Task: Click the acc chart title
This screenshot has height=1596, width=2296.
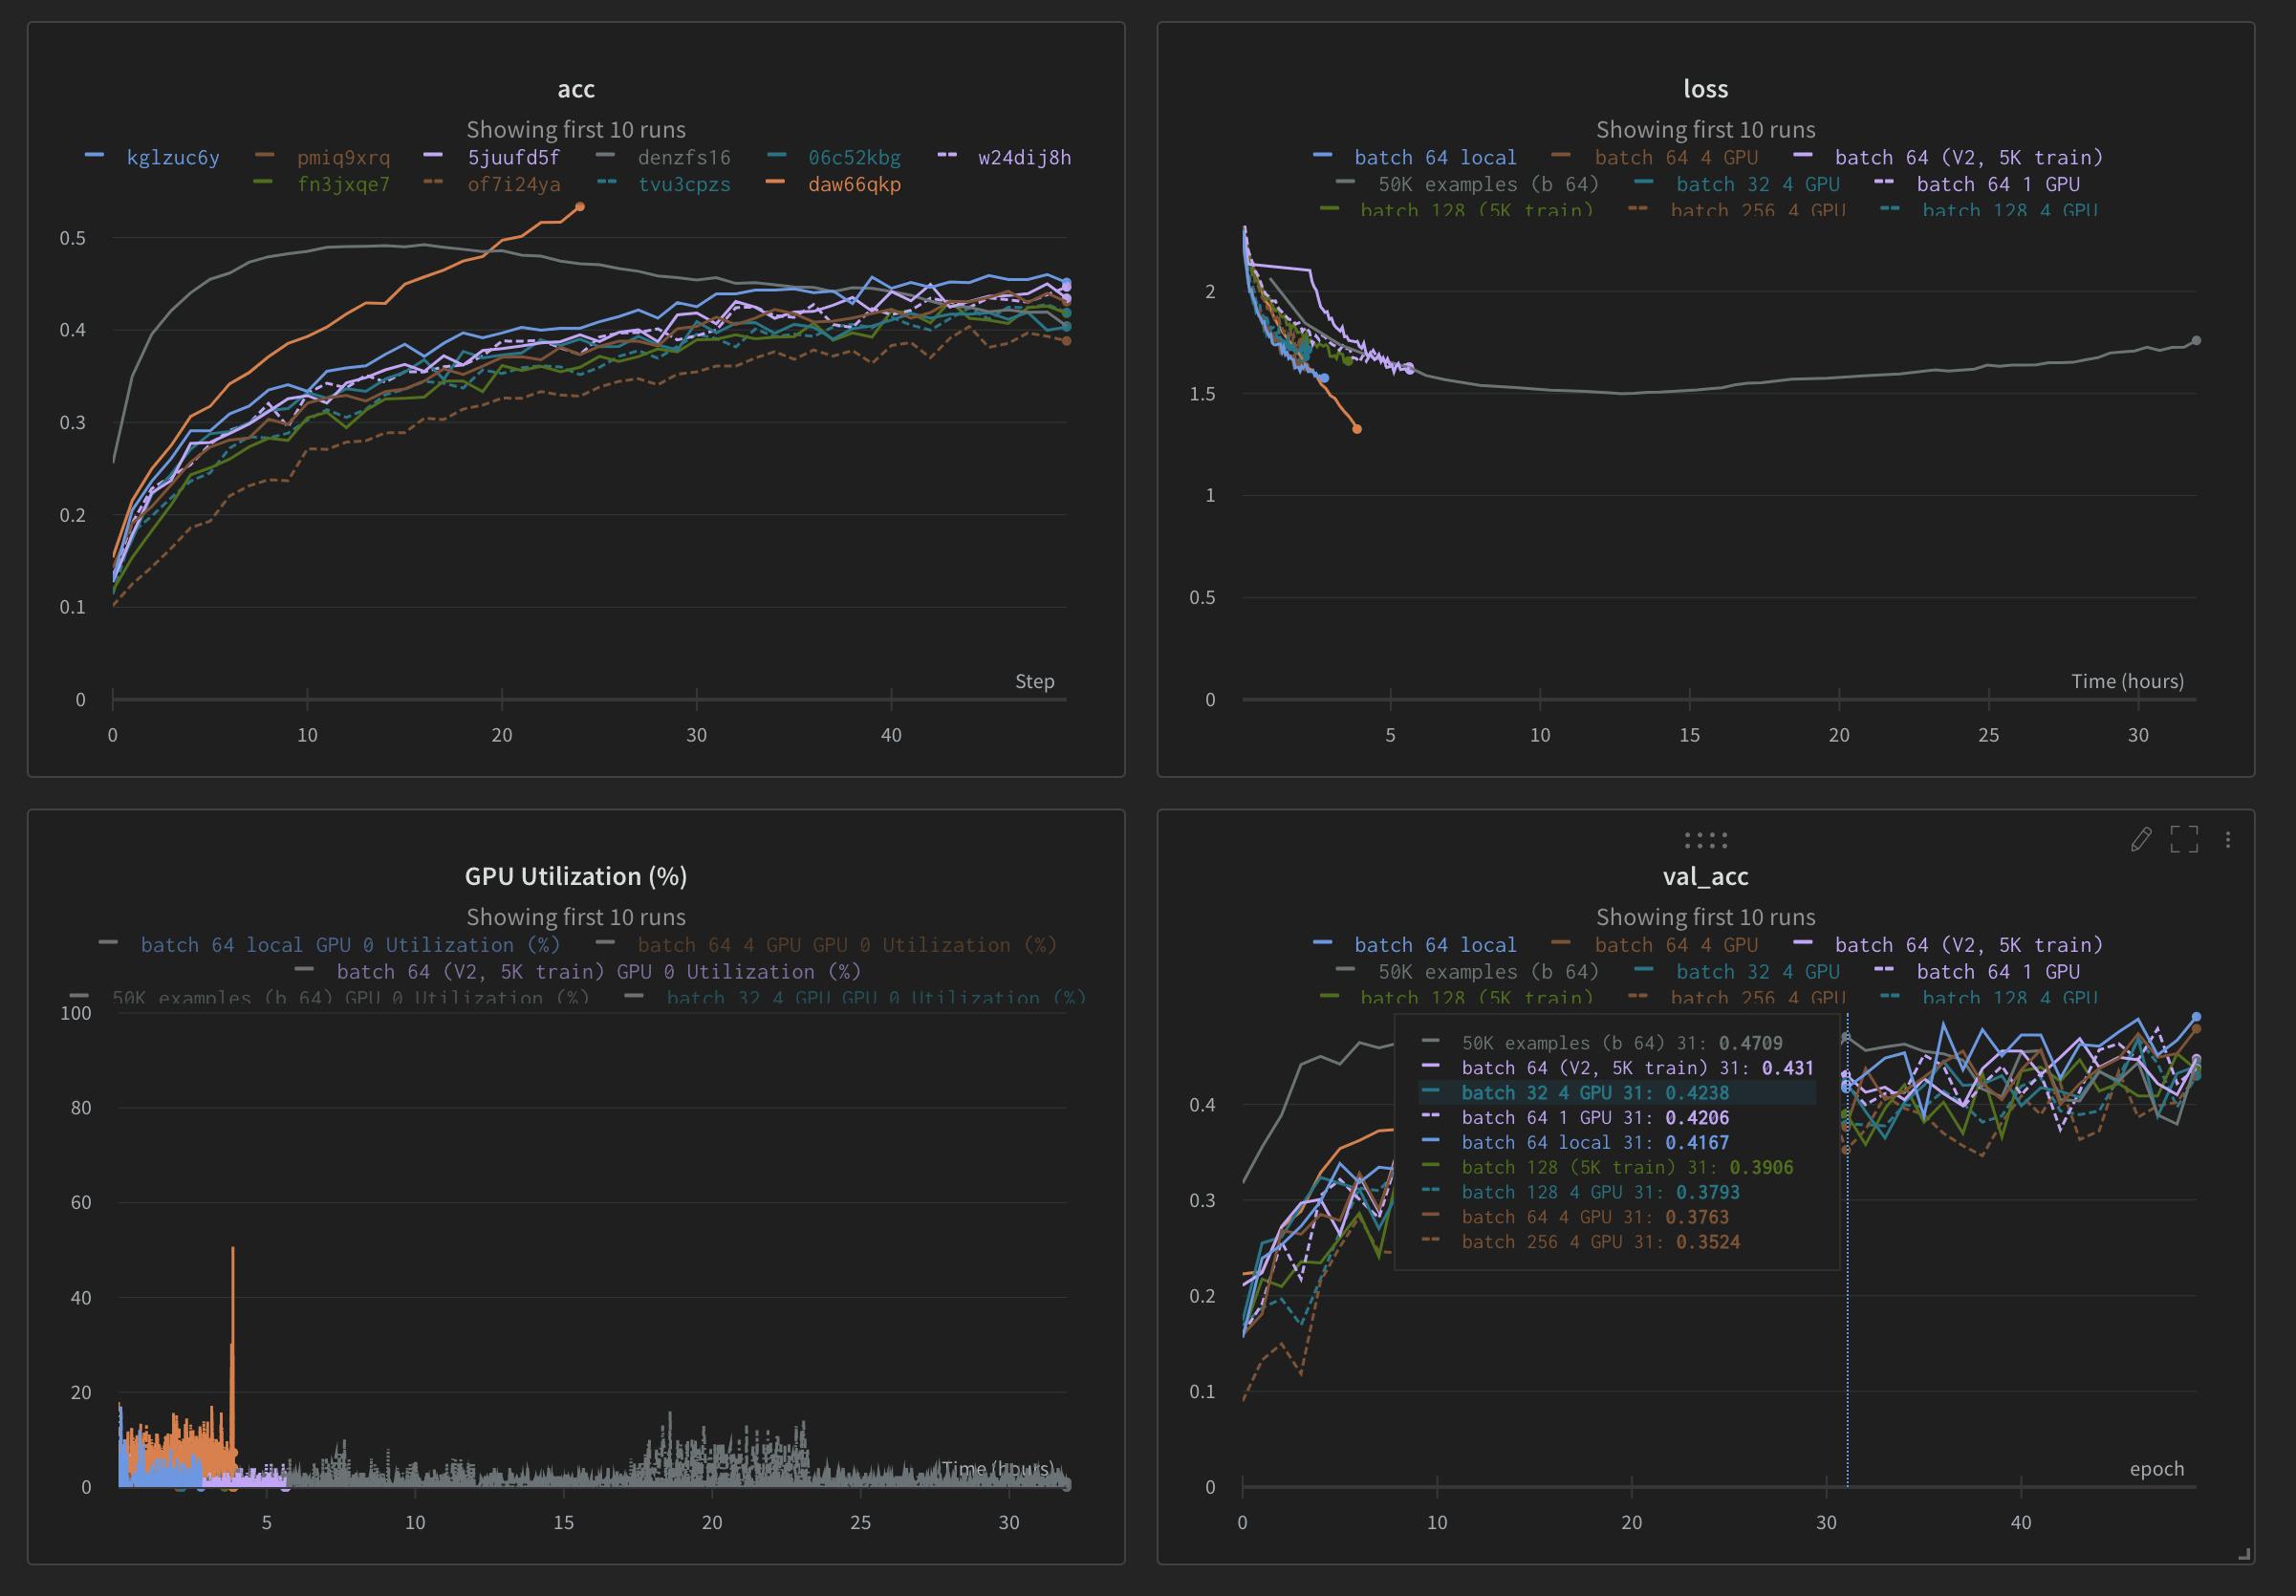Action: click(x=575, y=89)
